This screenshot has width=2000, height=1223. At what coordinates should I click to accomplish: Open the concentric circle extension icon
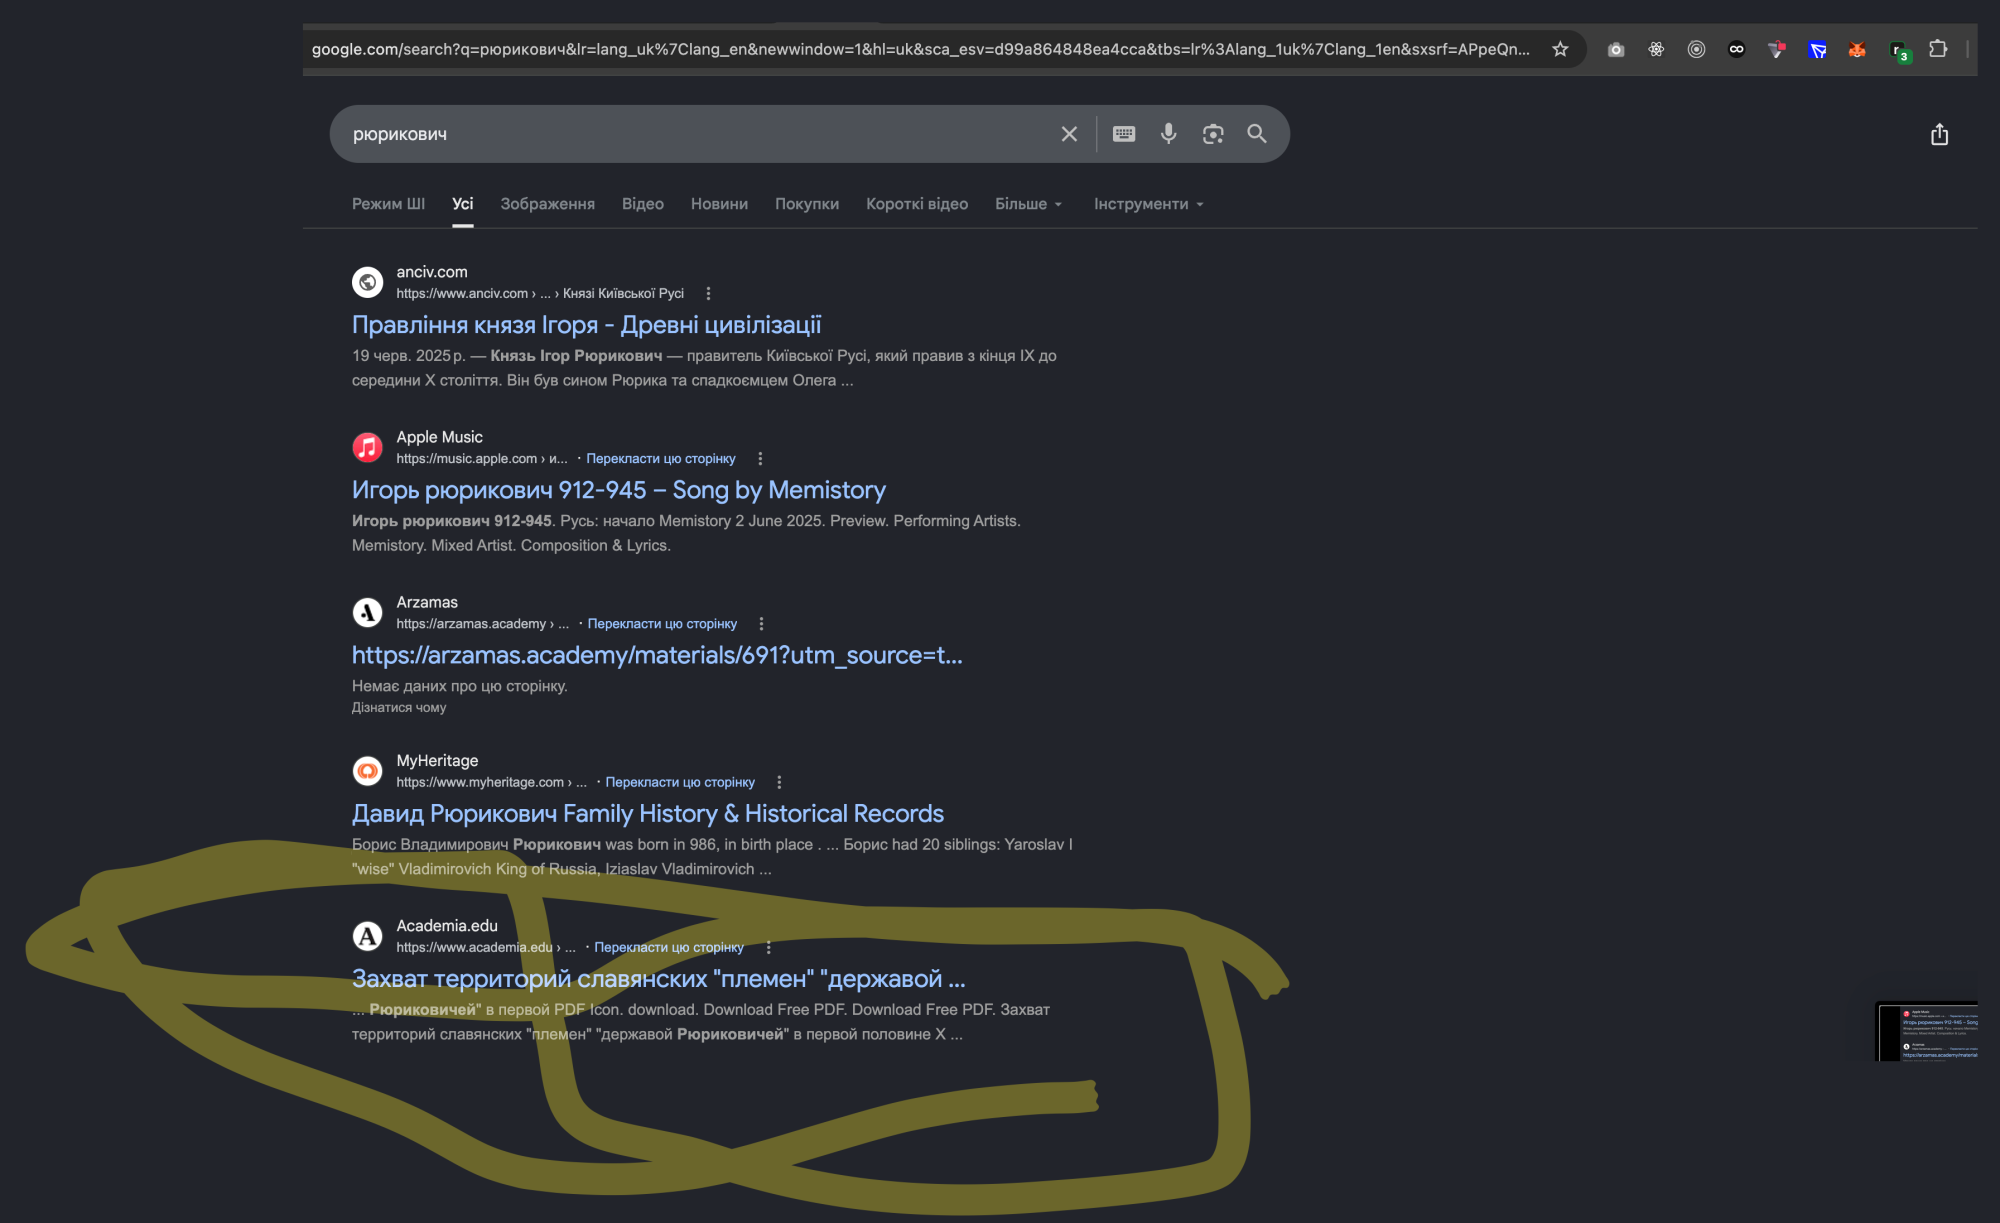click(x=1696, y=49)
